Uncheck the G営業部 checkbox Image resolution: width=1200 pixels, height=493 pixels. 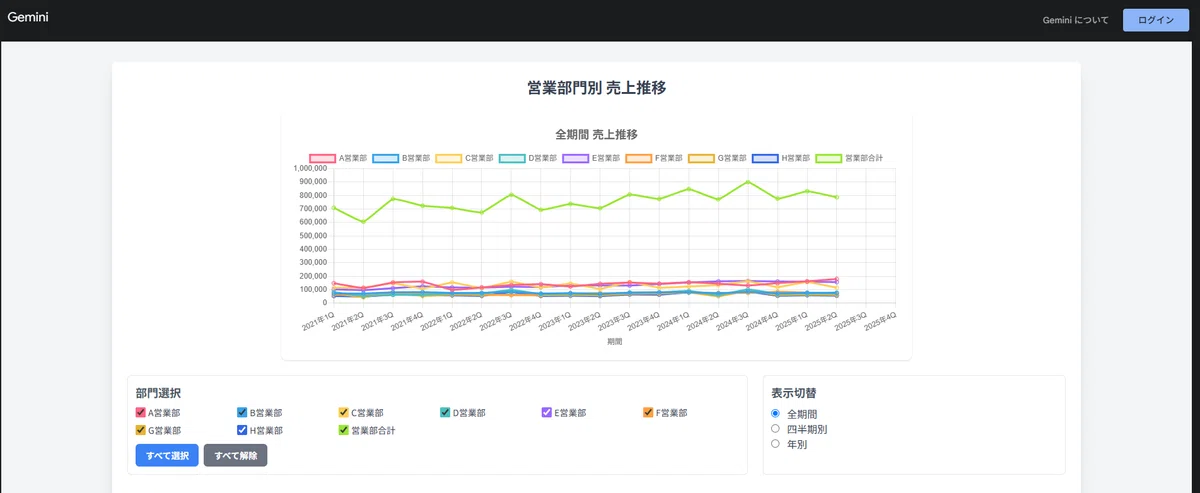(x=141, y=430)
